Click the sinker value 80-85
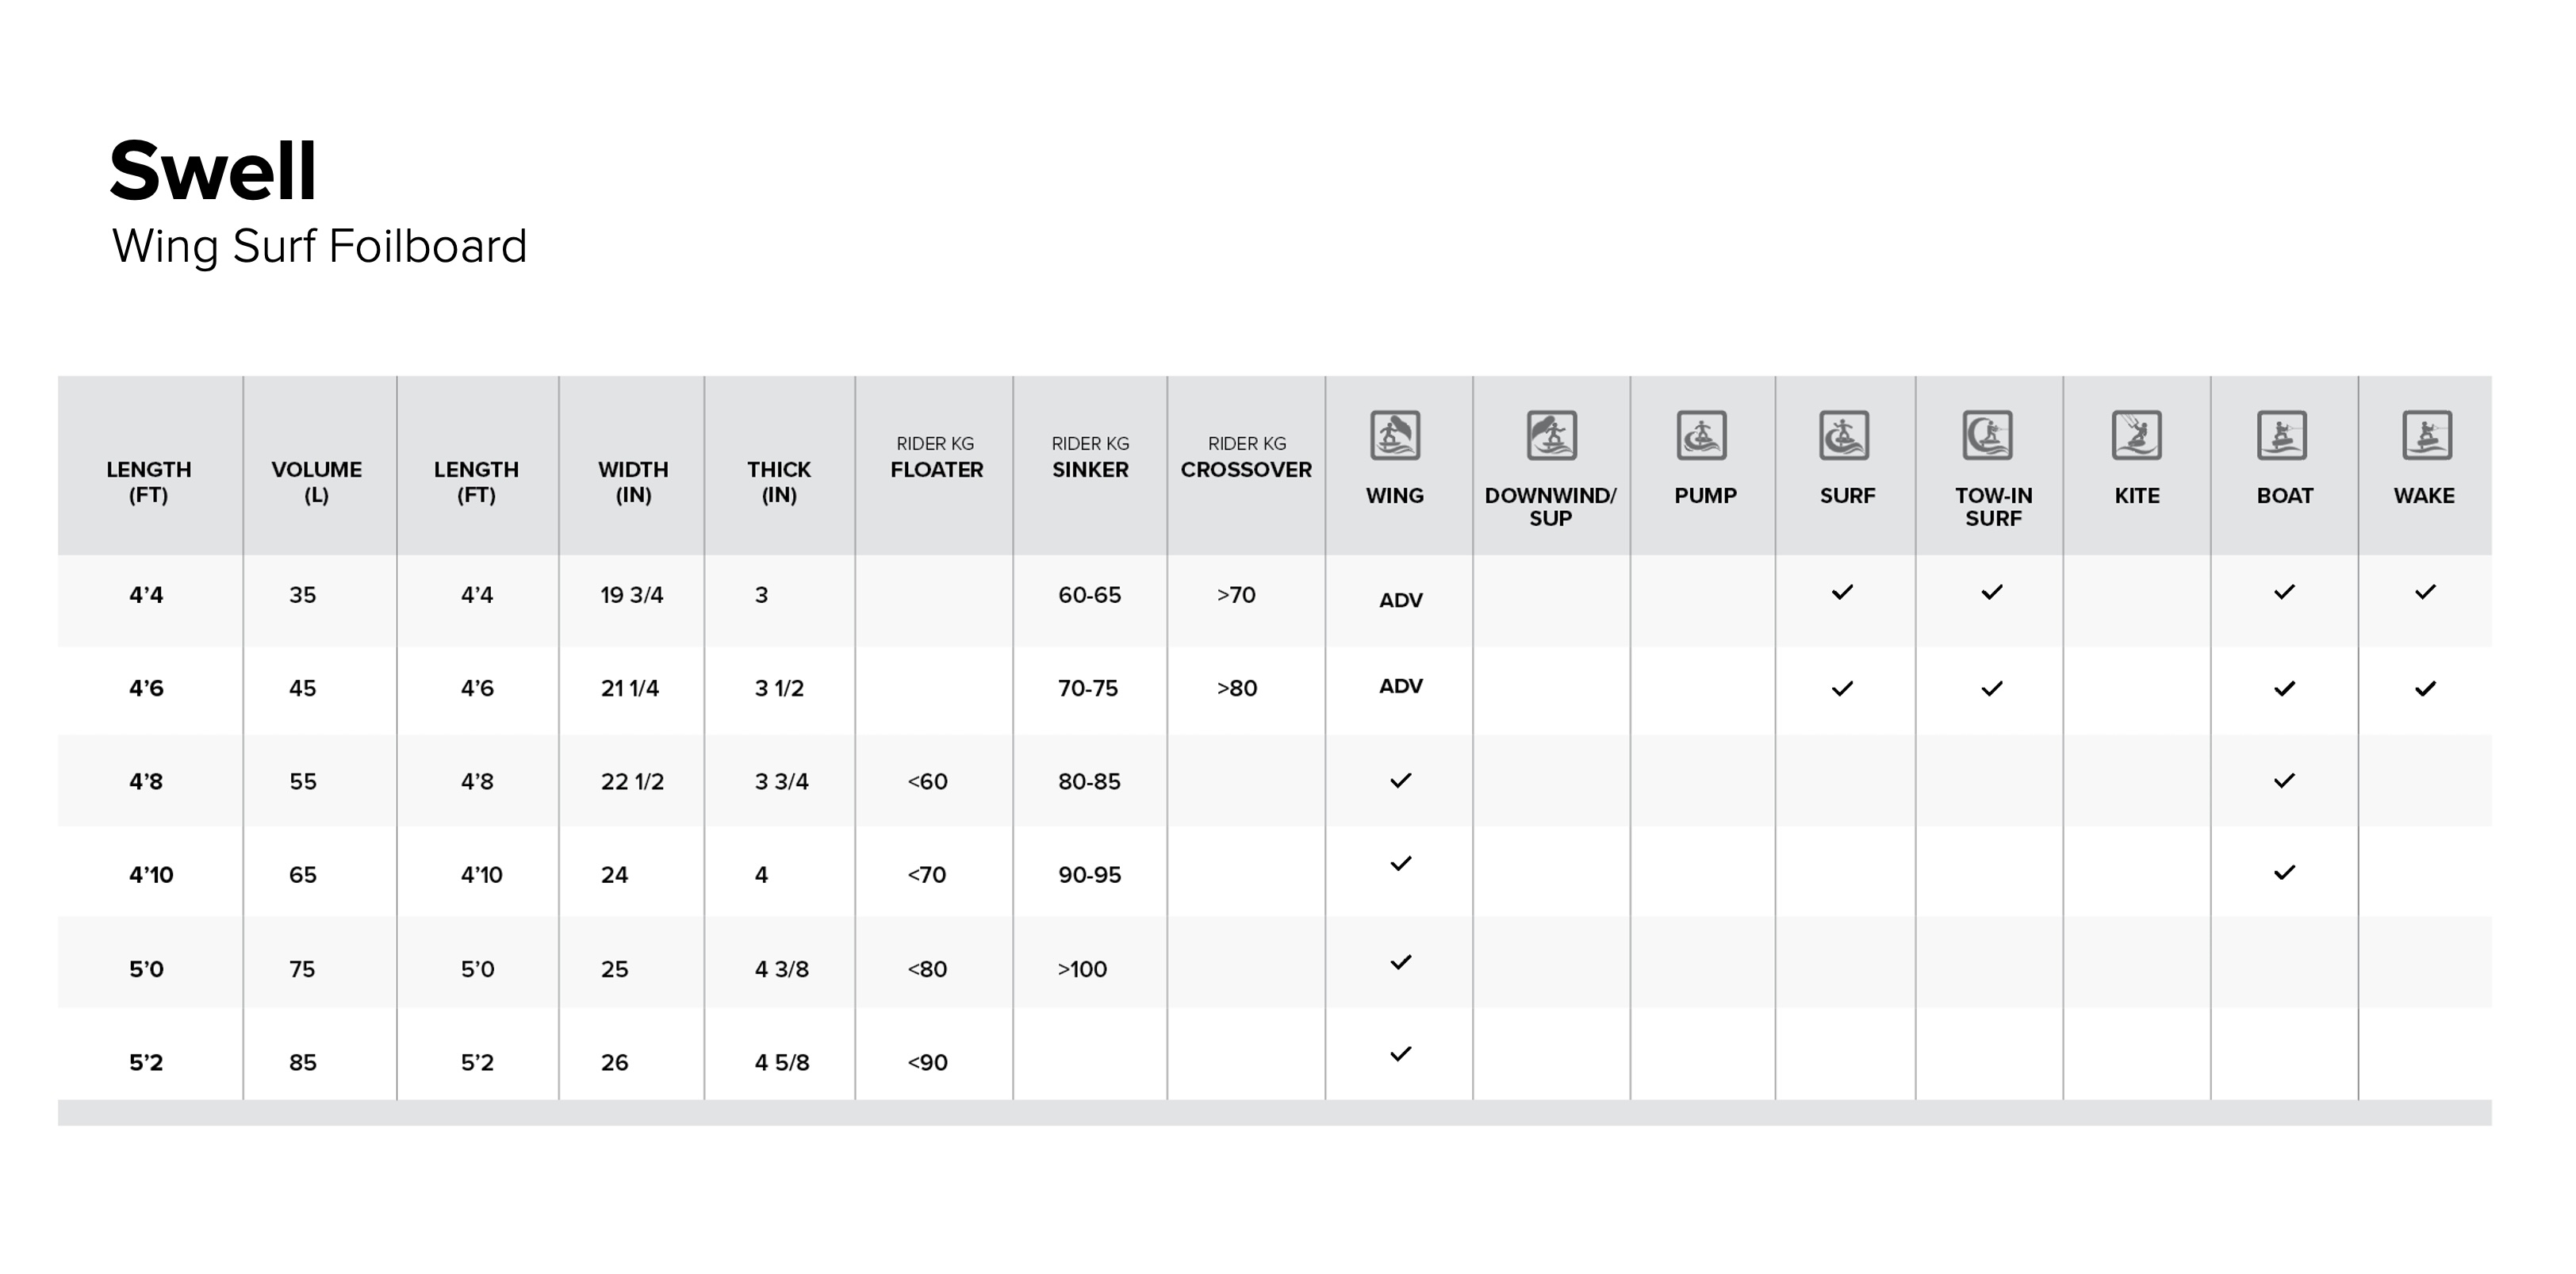The width and height of the screenshot is (2576, 1274). [x=1089, y=781]
